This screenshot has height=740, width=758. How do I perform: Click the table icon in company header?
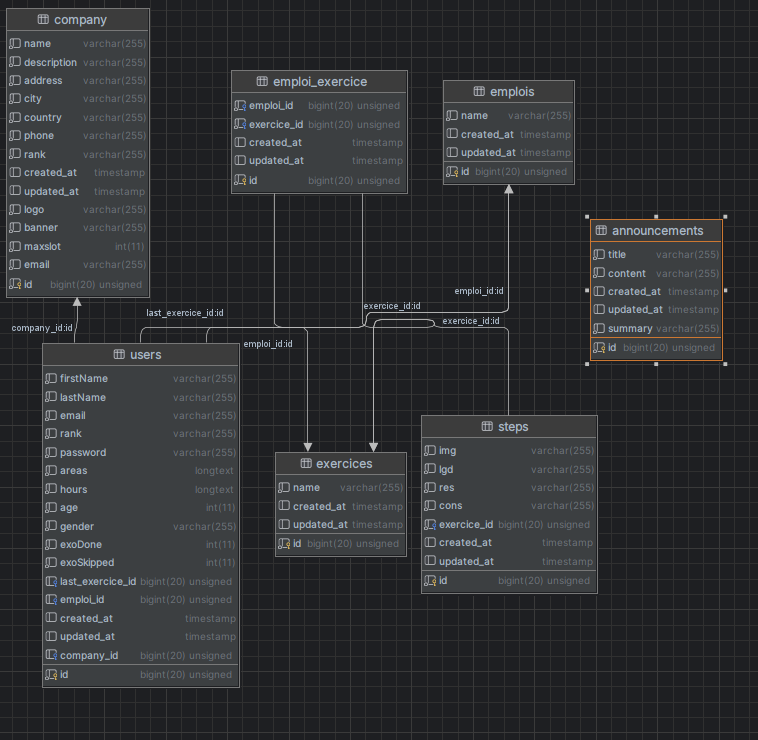[x=43, y=20]
